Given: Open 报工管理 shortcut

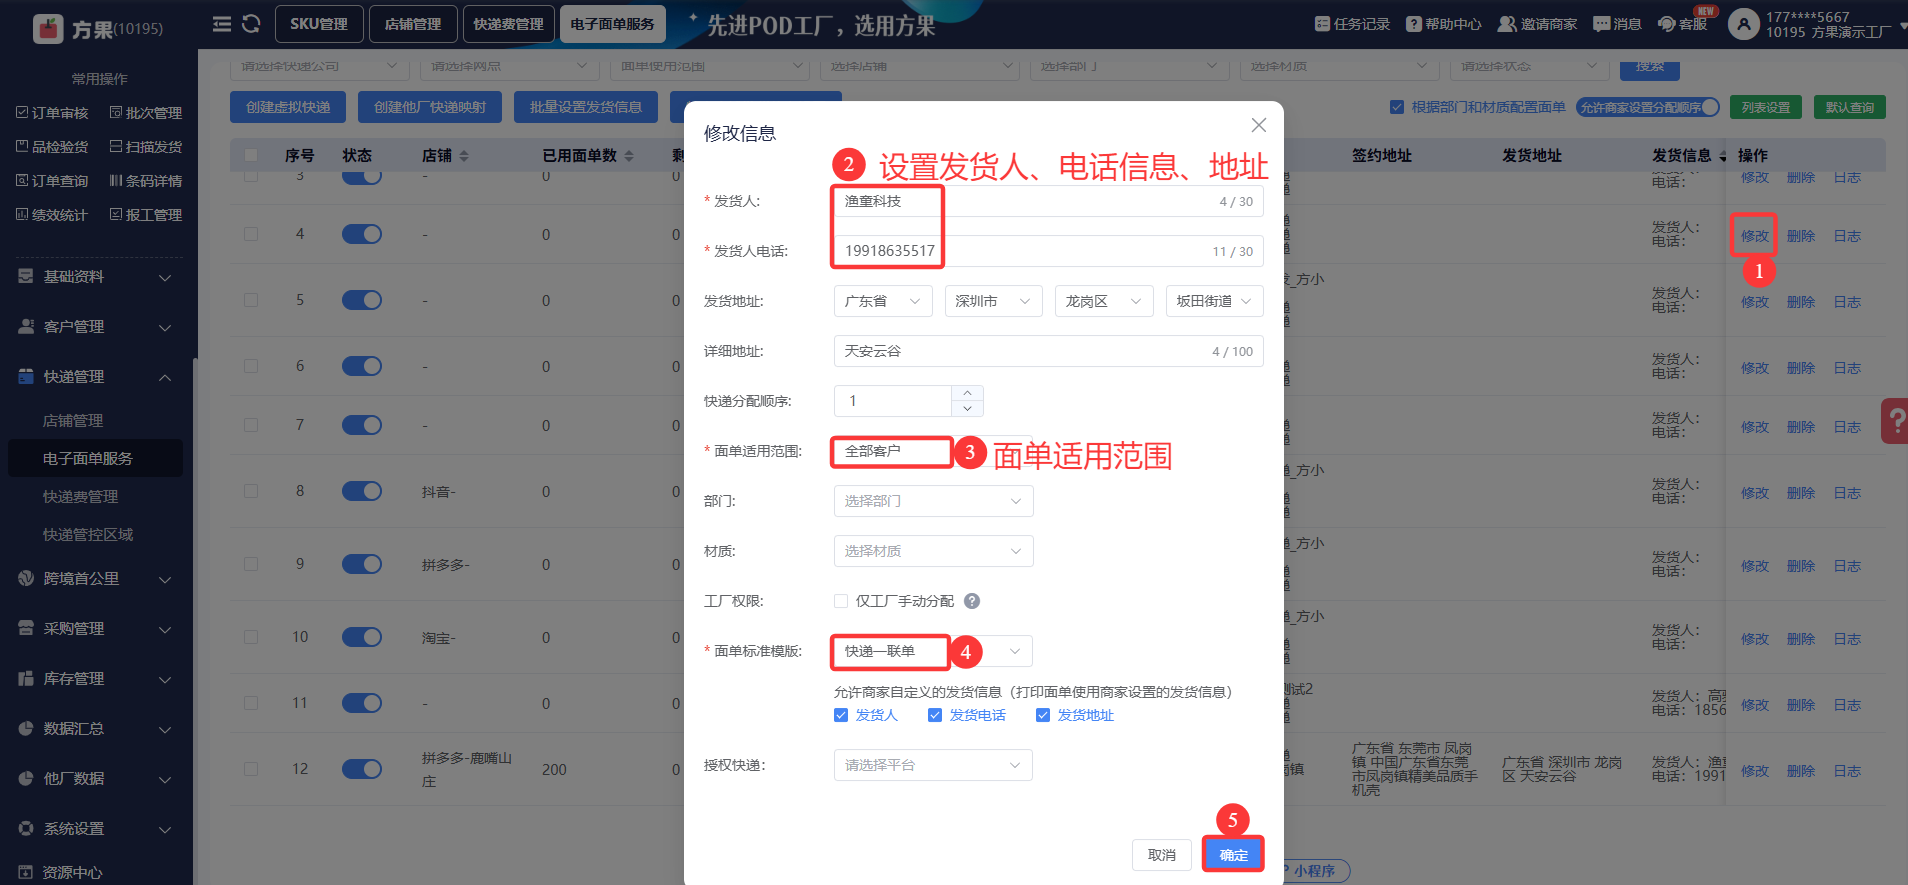Looking at the screenshot, I should click(146, 215).
